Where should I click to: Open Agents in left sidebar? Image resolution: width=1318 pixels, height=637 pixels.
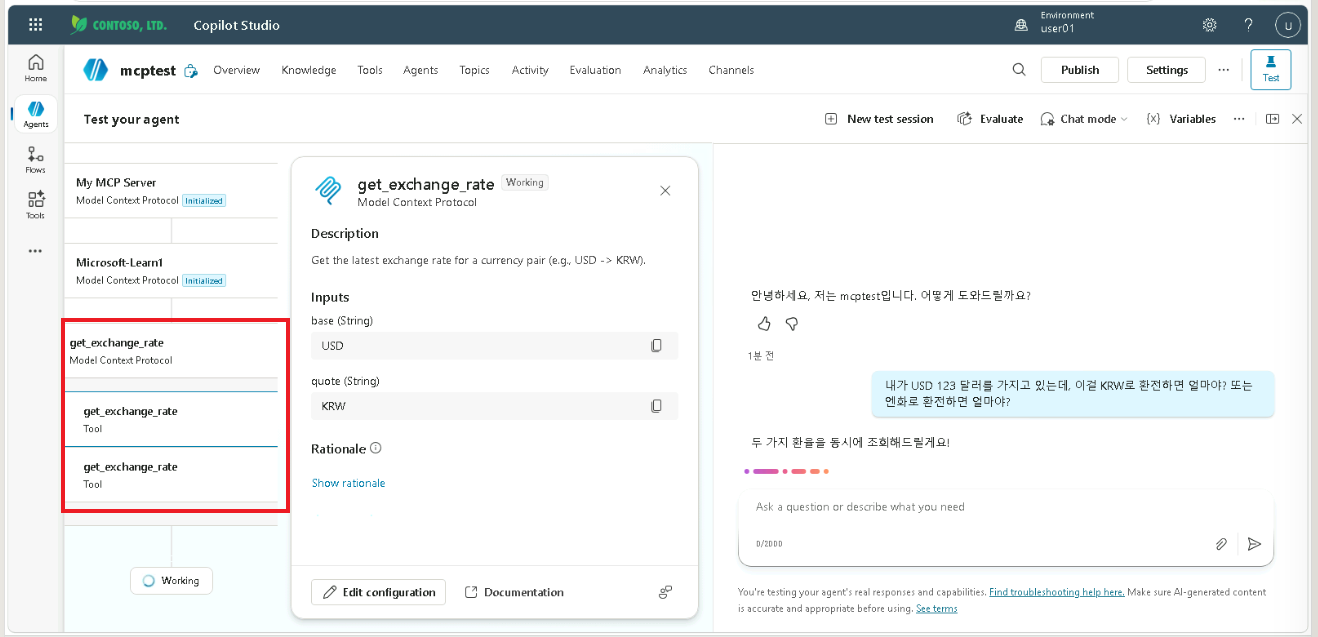point(36,115)
